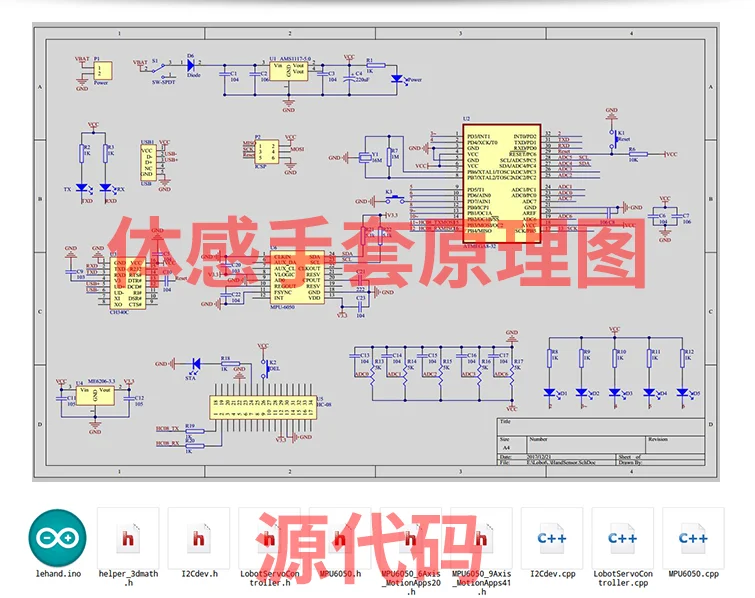Open the lehand.ino Arduino file icon

coord(58,538)
